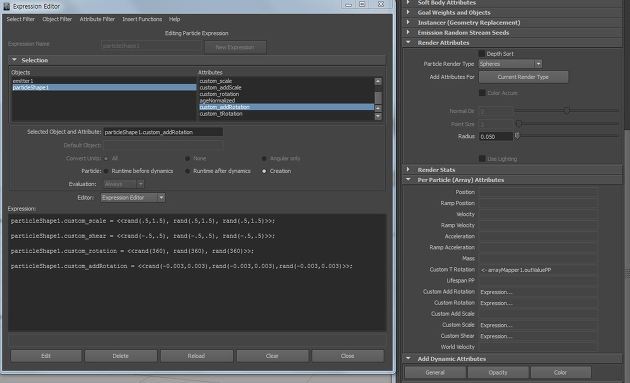Screen dimensions: 630x383
Task: Click the Reload button
Action: [x=196, y=356]
